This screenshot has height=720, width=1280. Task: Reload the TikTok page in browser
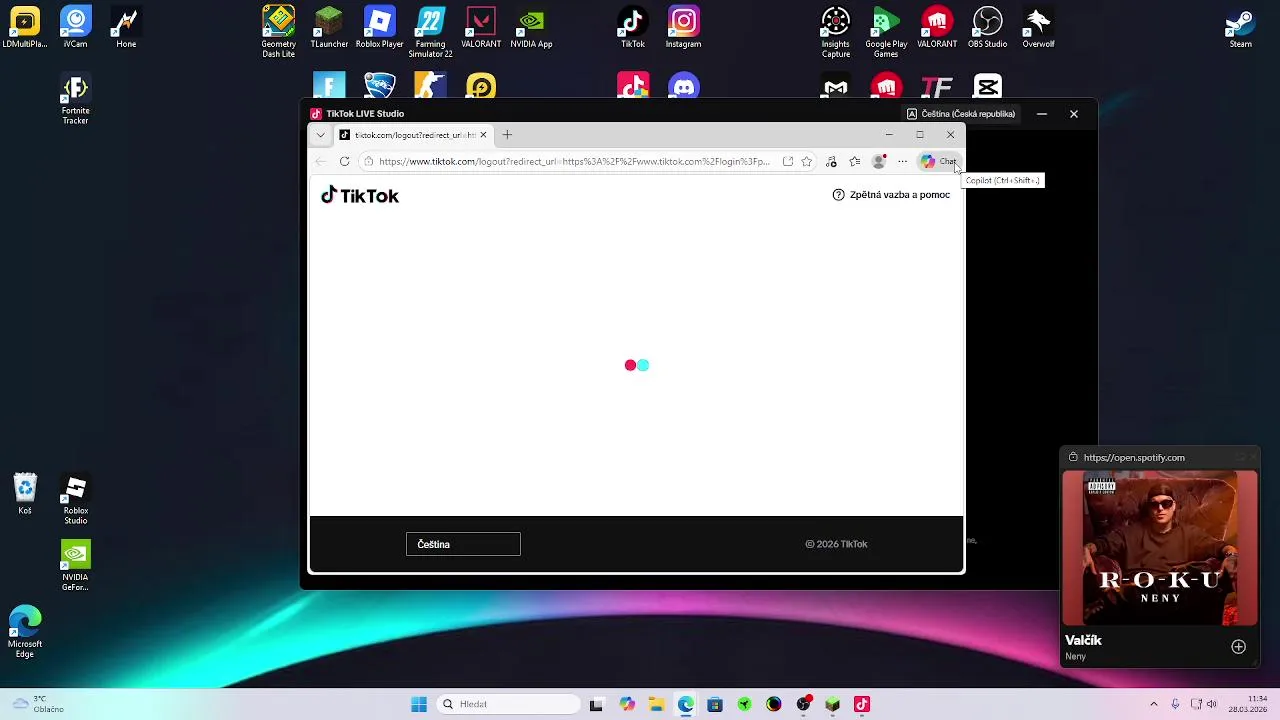click(x=344, y=161)
